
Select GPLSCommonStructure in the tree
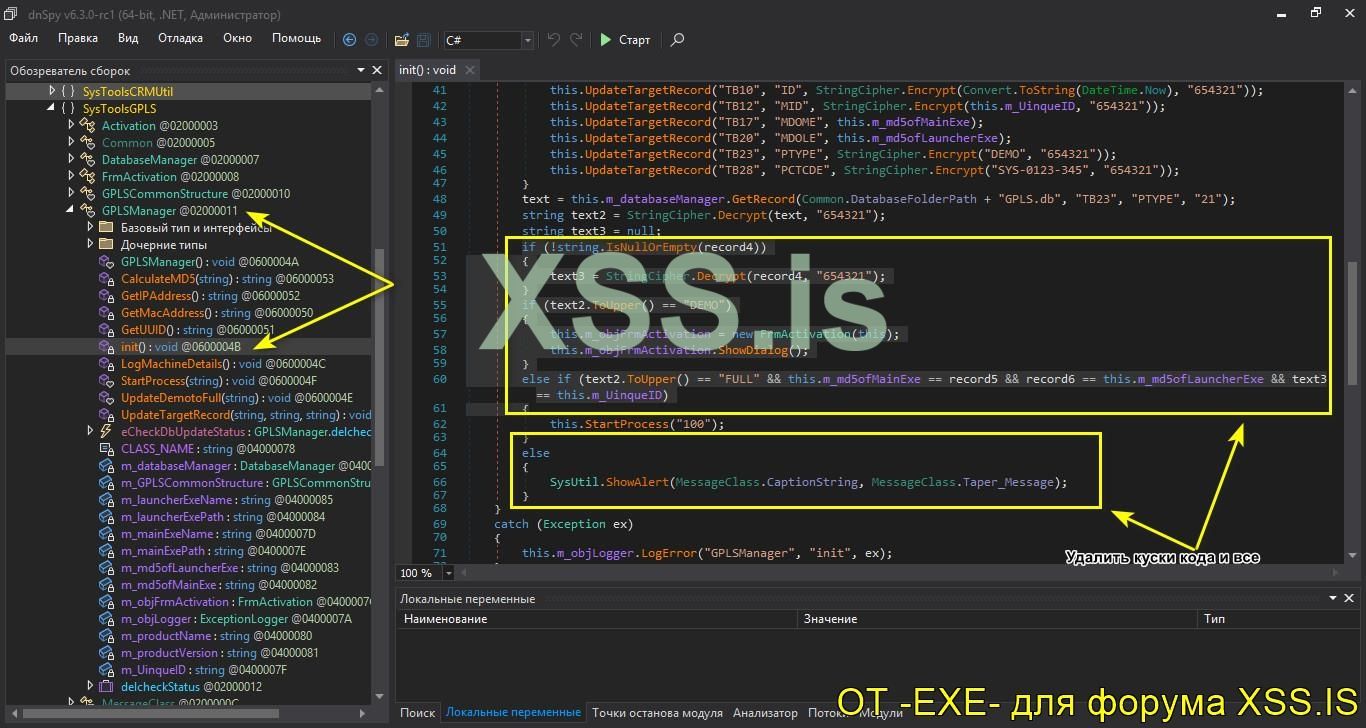click(x=196, y=193)
